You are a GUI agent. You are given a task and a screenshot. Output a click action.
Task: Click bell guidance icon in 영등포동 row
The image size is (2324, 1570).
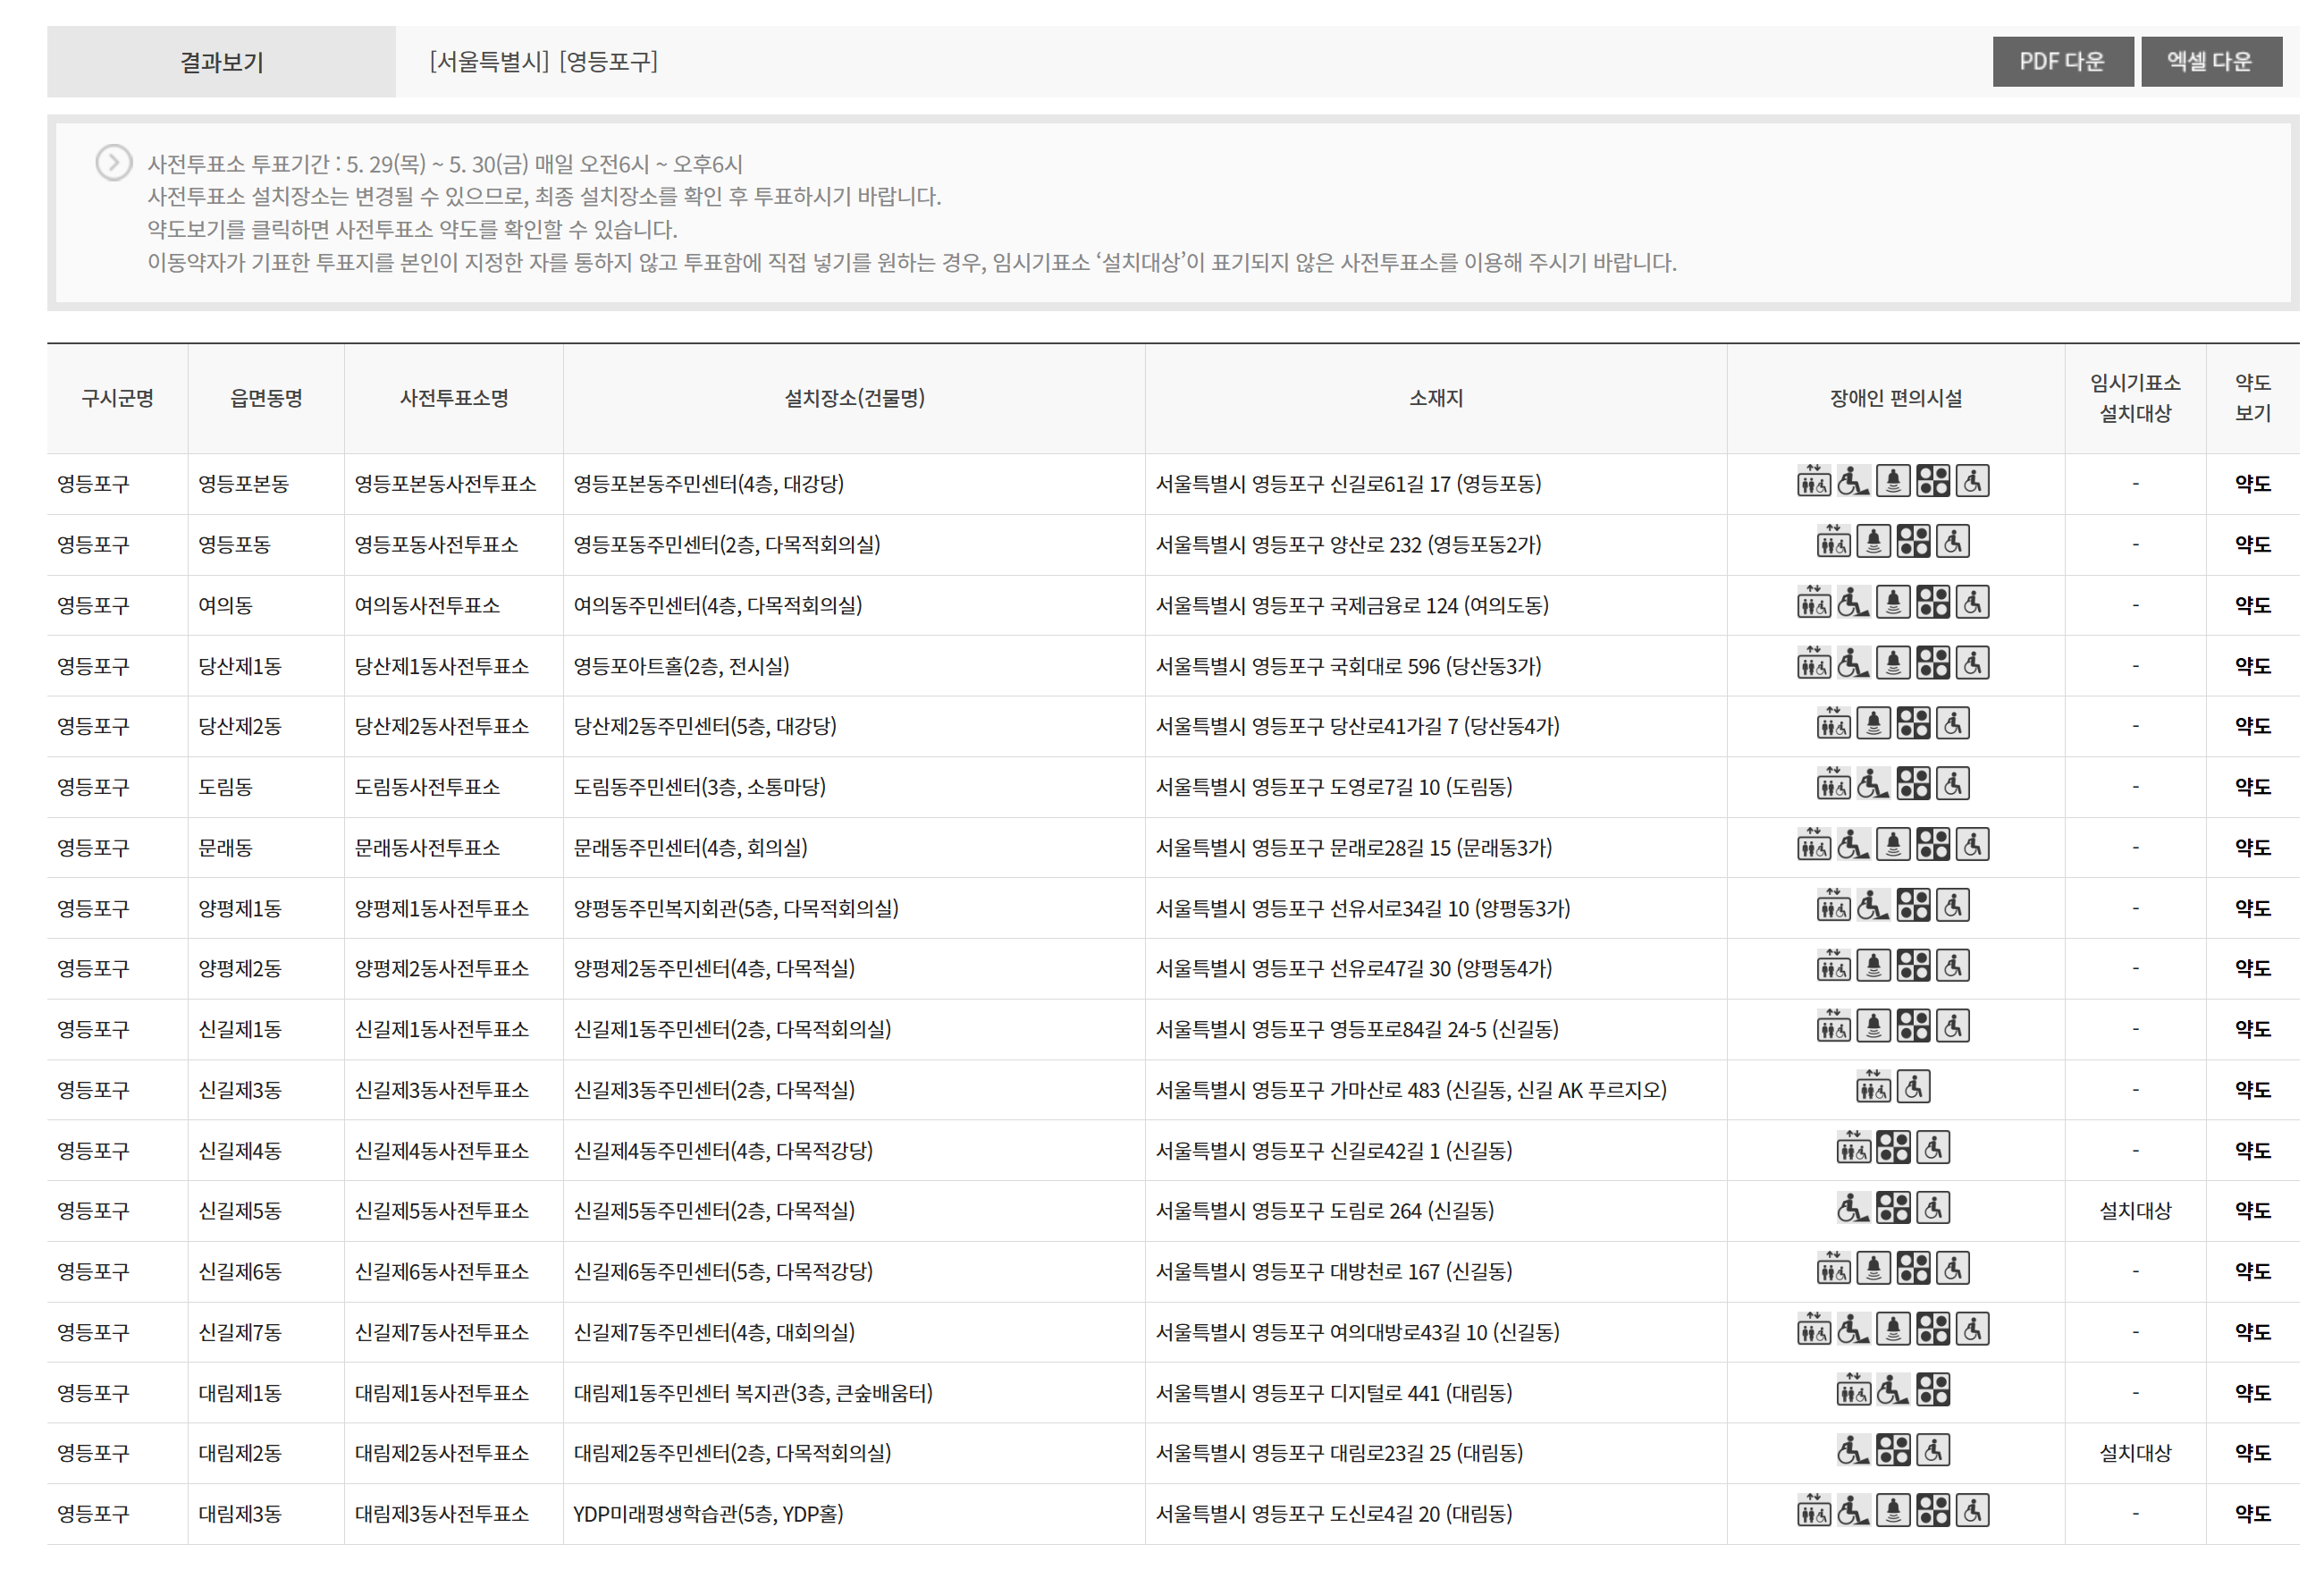coord(1873,543)
